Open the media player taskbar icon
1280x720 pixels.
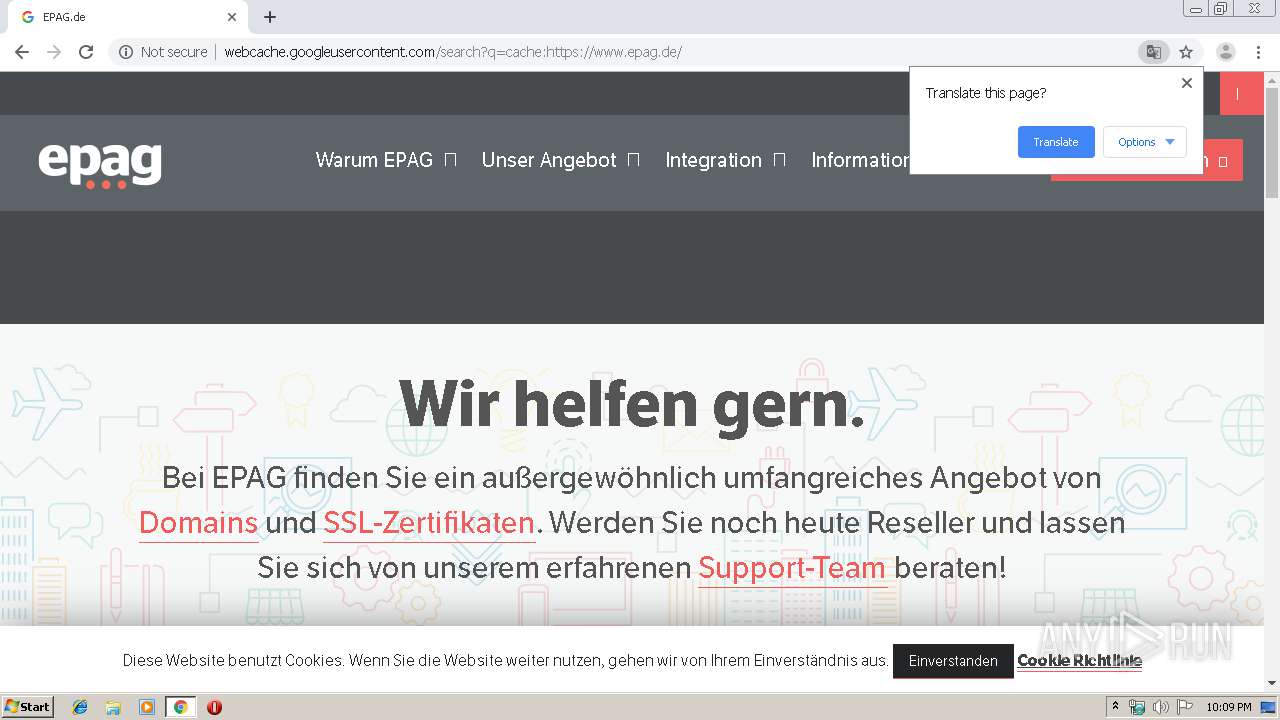coord(147,707)
